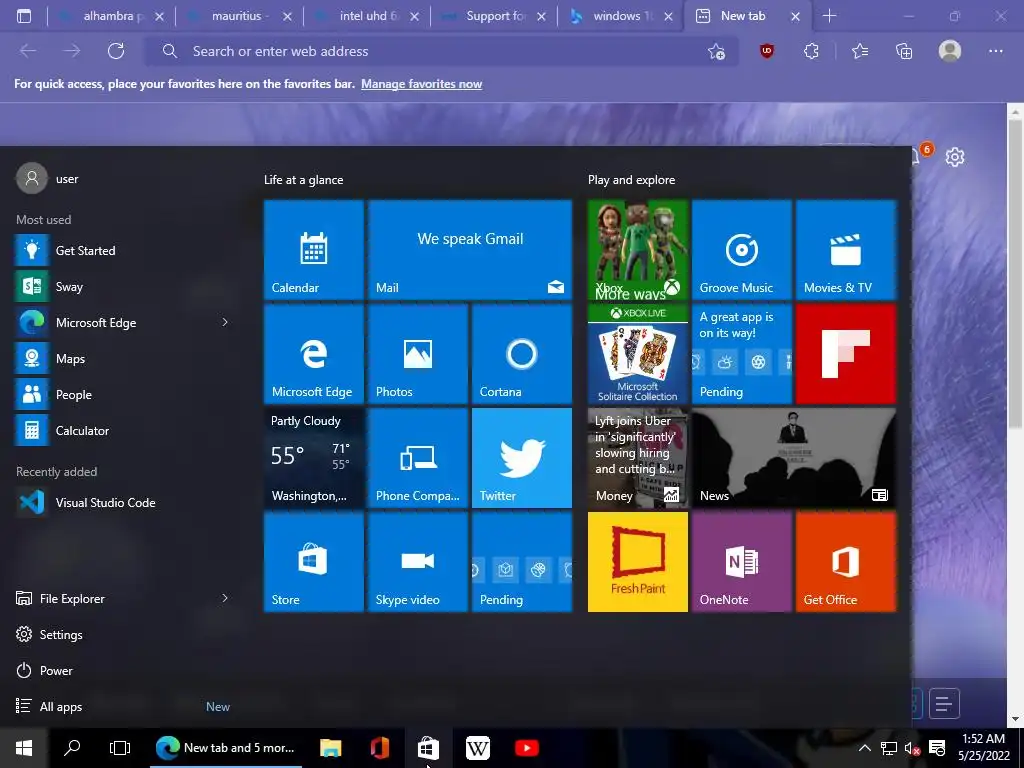
Task: Launch Visual Studio Code from Recently added
Action: (x=124, y=502)
